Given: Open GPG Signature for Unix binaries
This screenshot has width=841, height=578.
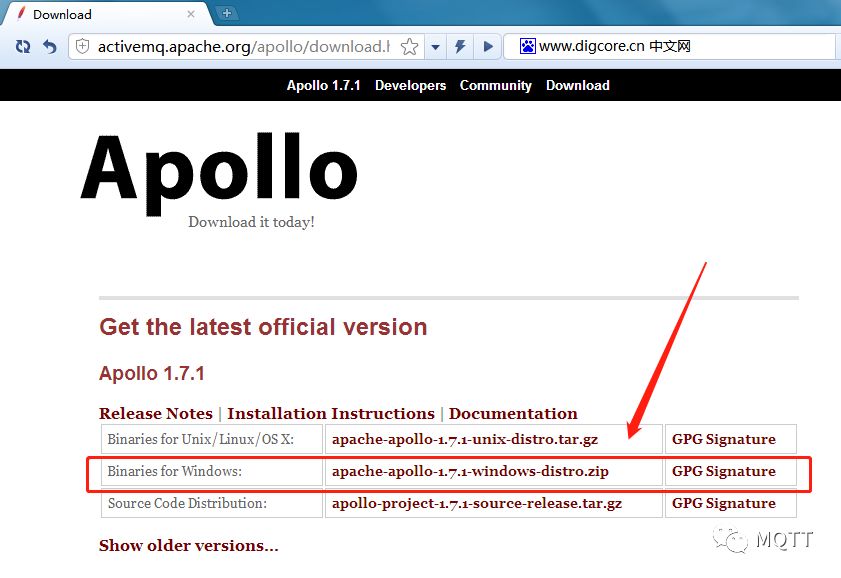Looking at the screenshot, I should point(724,439).
